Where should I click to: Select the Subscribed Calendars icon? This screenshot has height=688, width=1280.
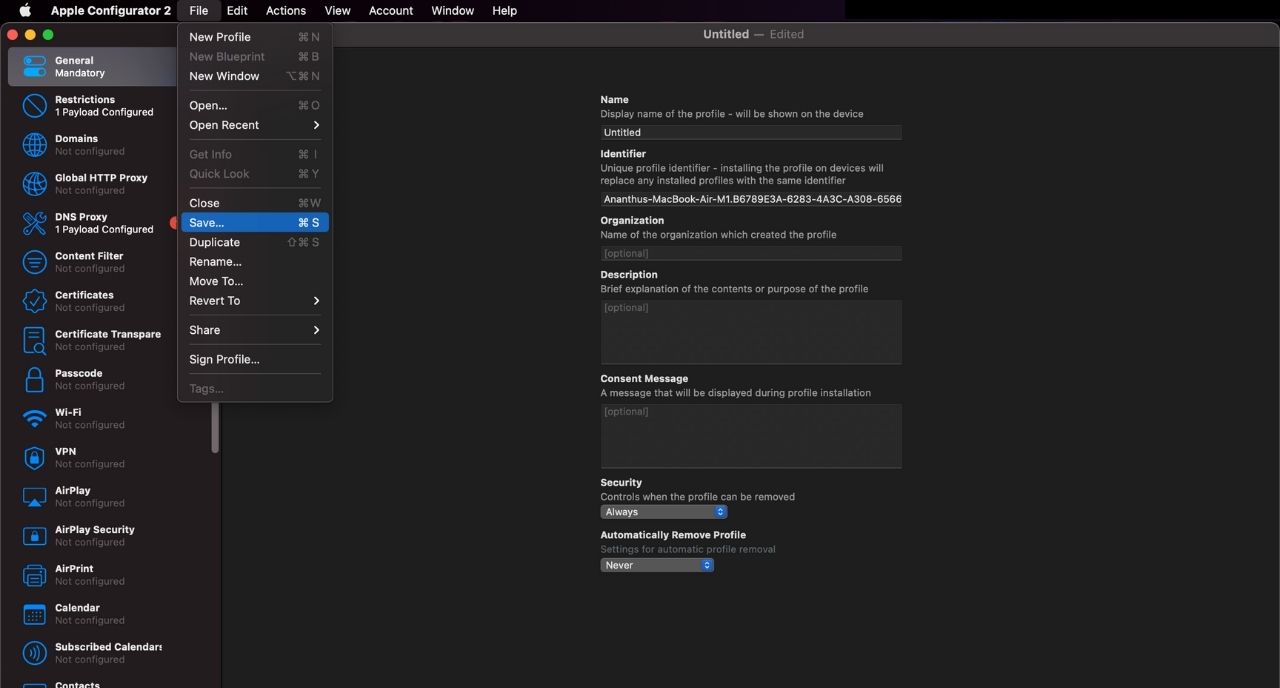coord(35,653)
